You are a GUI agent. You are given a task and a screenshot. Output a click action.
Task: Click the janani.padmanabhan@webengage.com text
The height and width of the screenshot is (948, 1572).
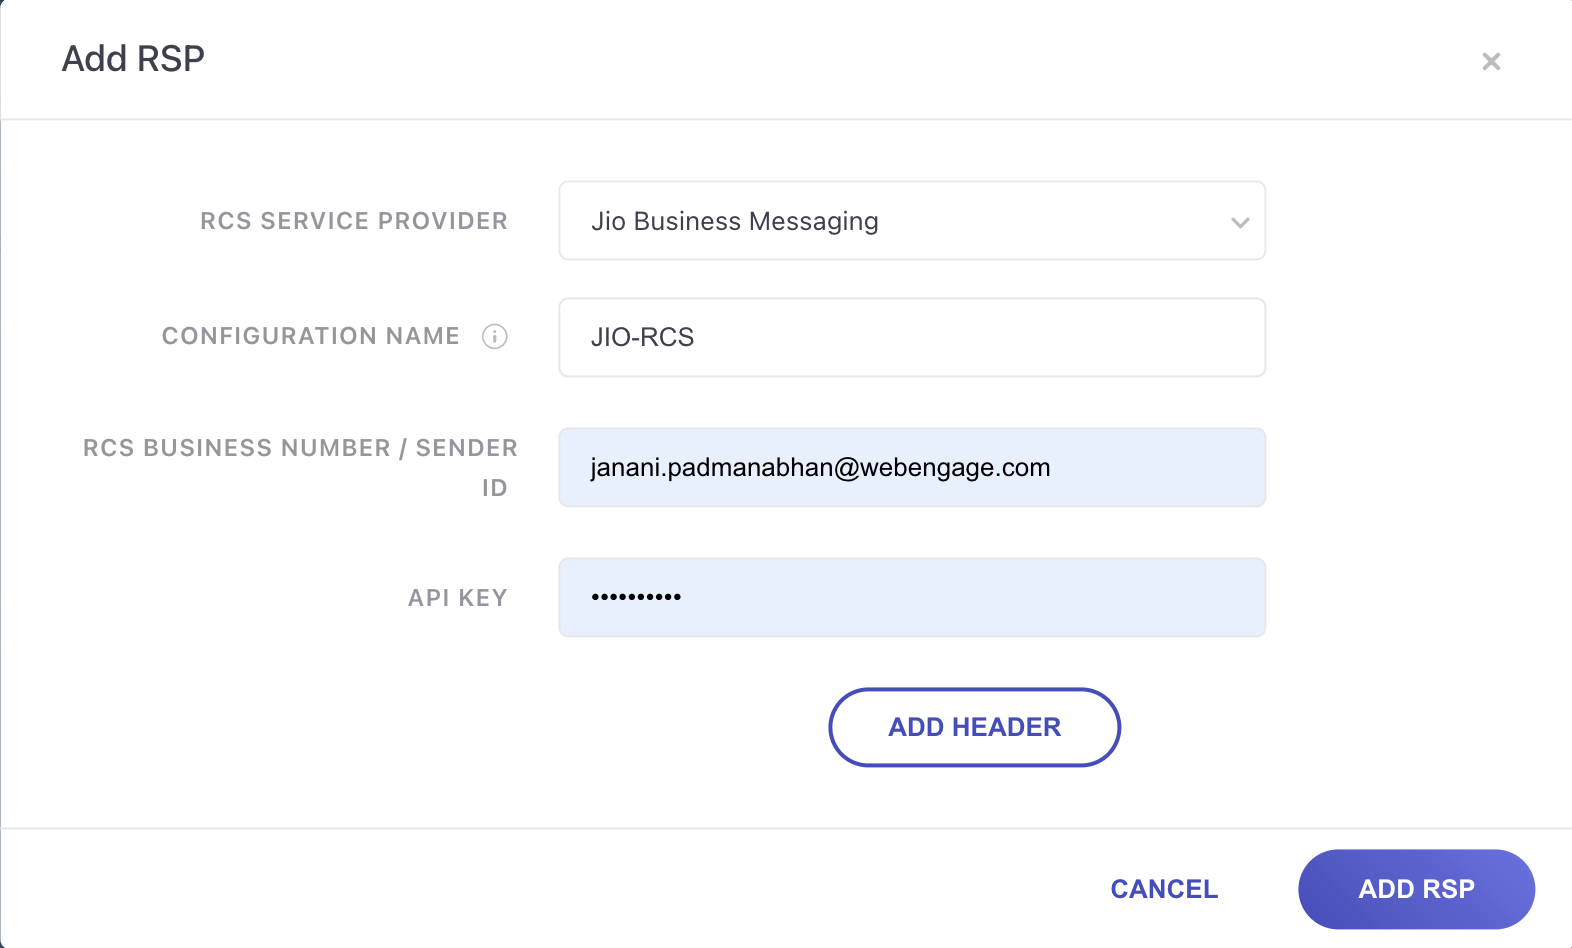click(820, 467)
